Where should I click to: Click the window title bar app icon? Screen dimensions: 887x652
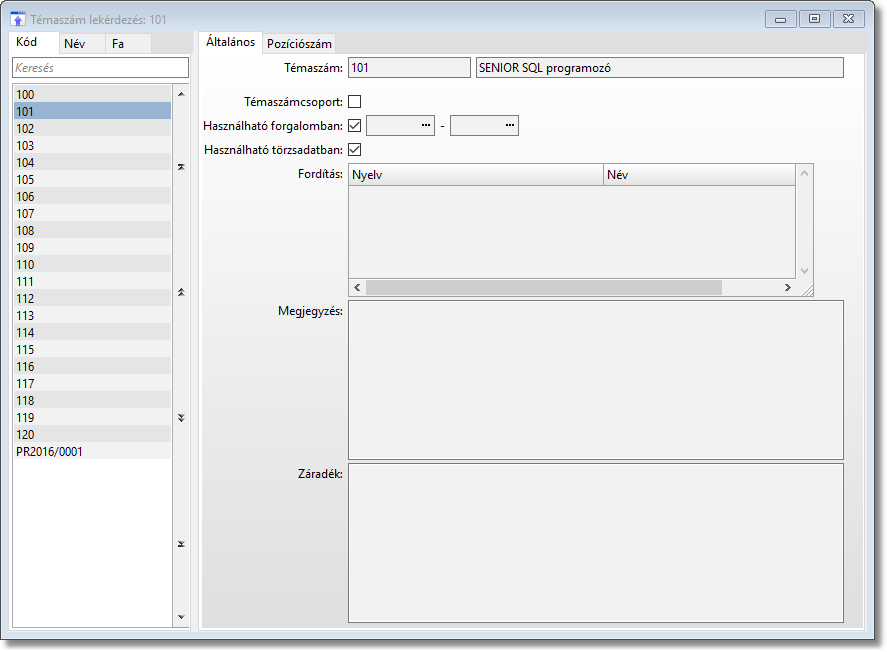tap(17, 18)
